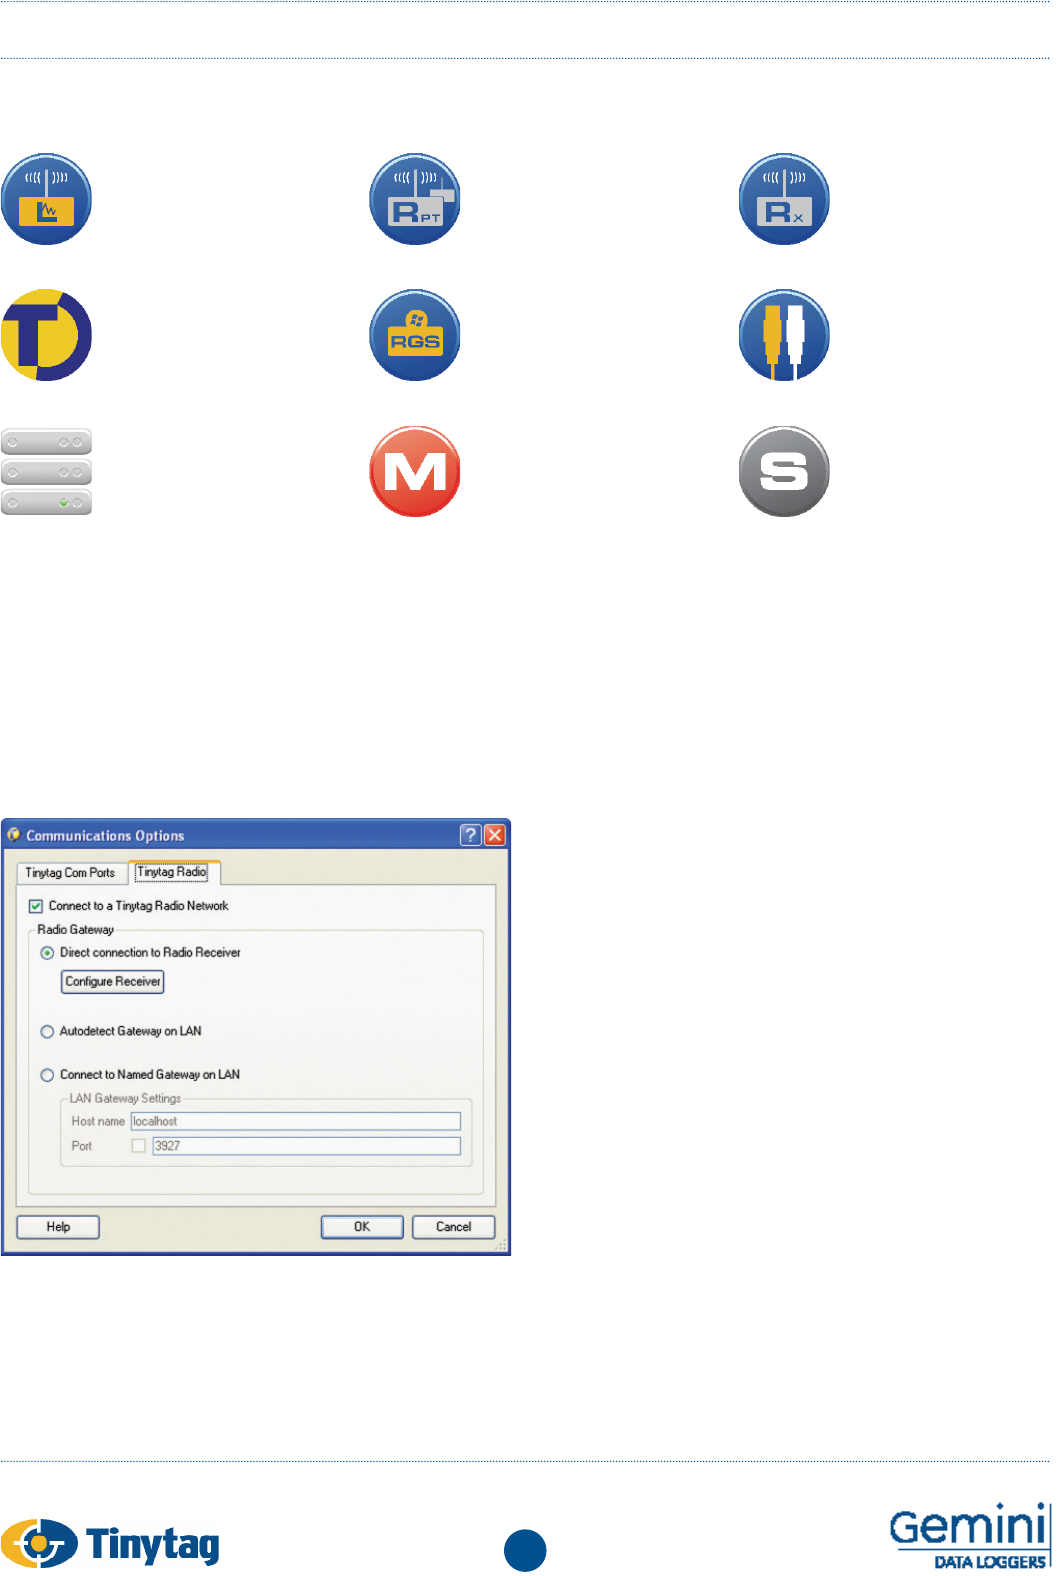
Task: Click the Host name field showing localhost
Action: coord(296,1122)
